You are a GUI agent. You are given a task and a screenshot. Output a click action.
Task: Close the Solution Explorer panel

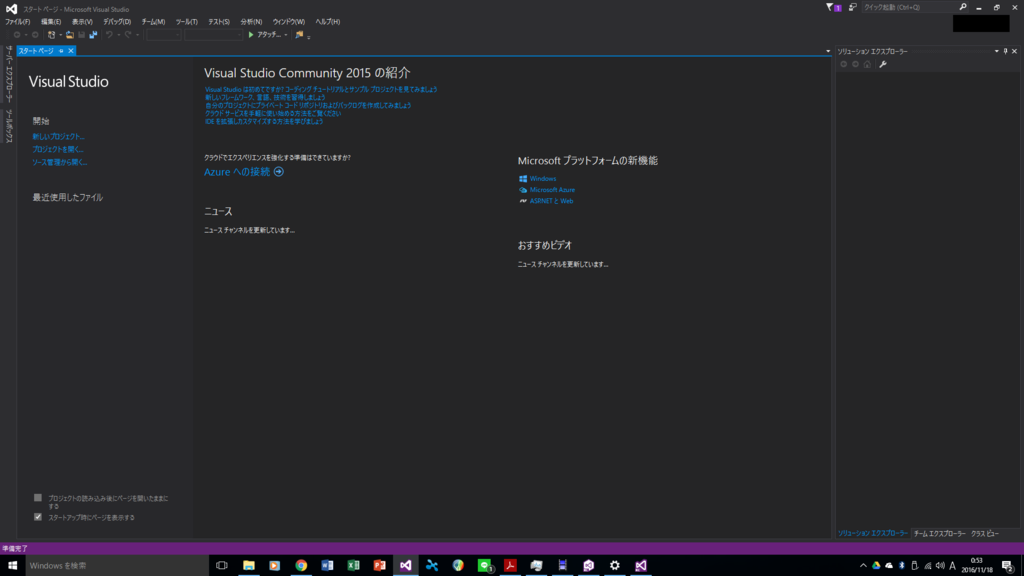(1014, 51)
